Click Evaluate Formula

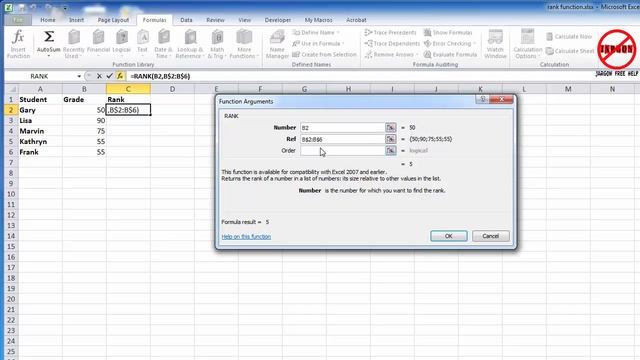coord(450,54)
